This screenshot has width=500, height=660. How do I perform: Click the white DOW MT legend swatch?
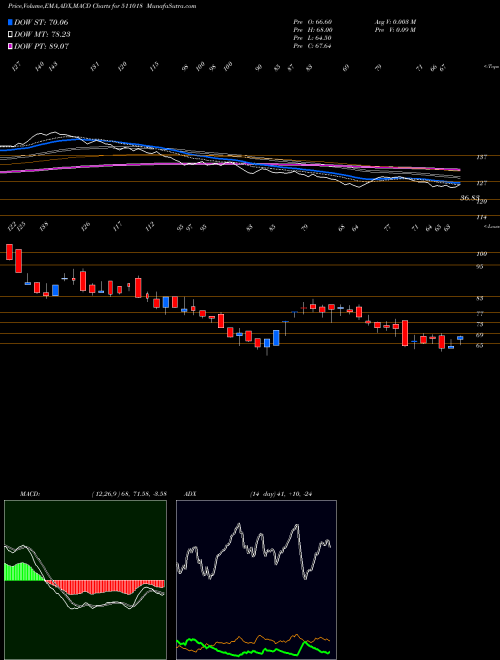click(x=11, y=35)
